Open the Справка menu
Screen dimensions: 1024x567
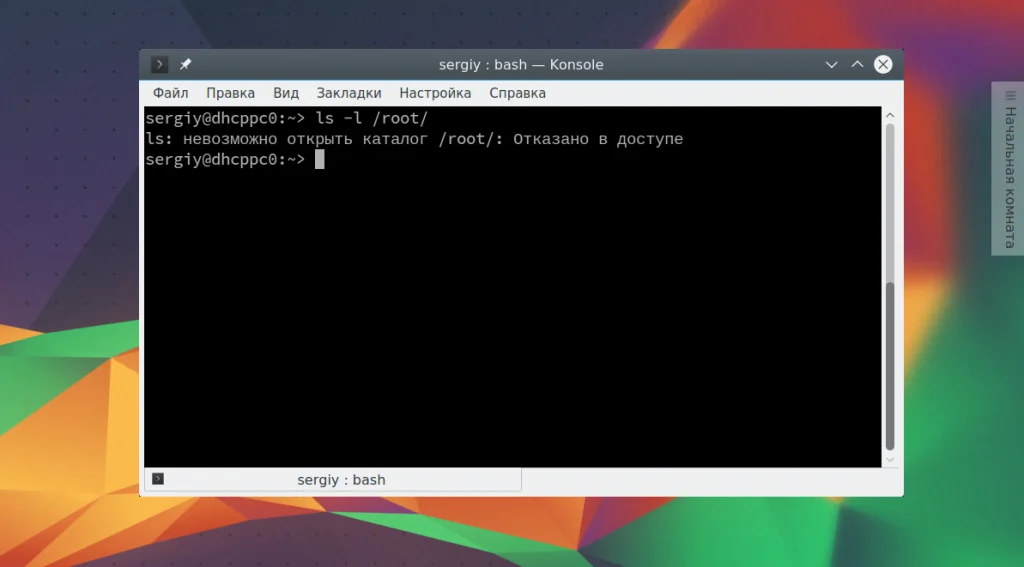click(517, 93)
